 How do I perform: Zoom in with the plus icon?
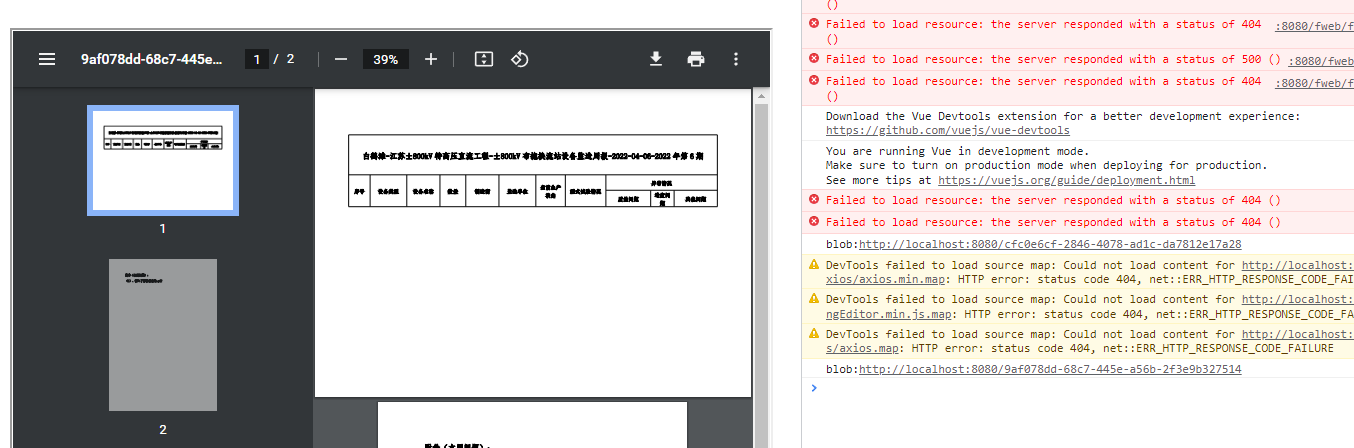[431, 59]
